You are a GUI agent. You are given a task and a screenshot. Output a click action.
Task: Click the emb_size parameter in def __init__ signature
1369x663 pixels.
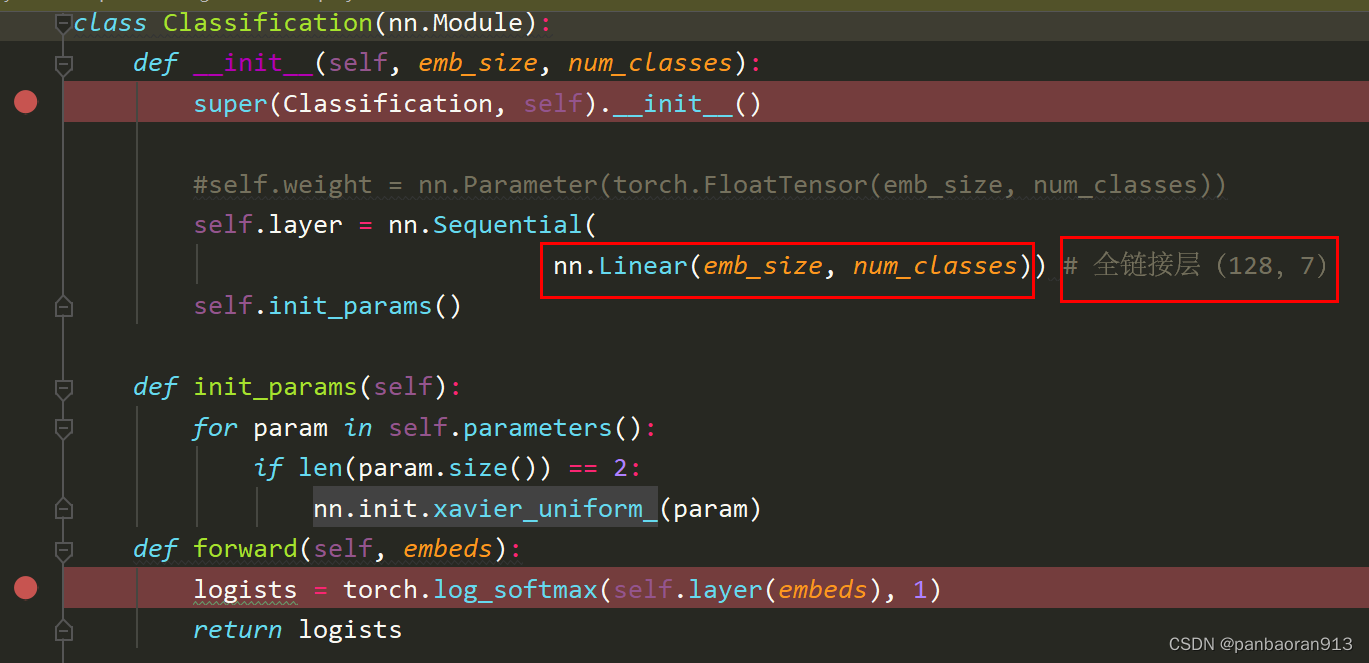coord(478,63)
